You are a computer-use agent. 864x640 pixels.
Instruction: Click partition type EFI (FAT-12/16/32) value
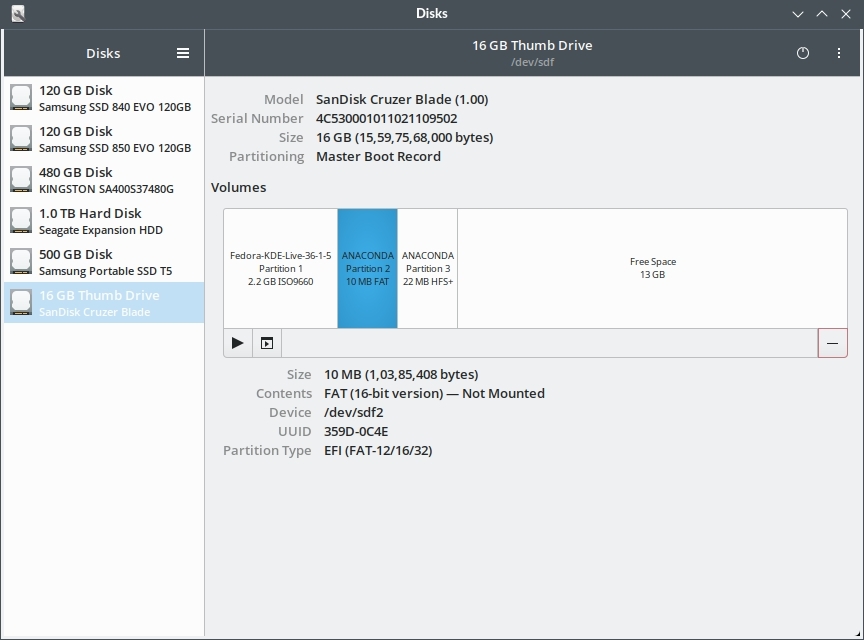[378, 450]
